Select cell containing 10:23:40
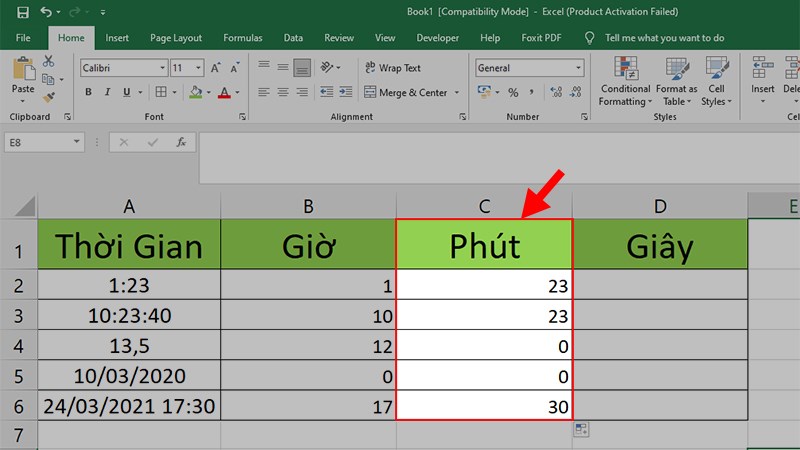Image resolution: width=800 pixels, height=450 pixels. 129,316
